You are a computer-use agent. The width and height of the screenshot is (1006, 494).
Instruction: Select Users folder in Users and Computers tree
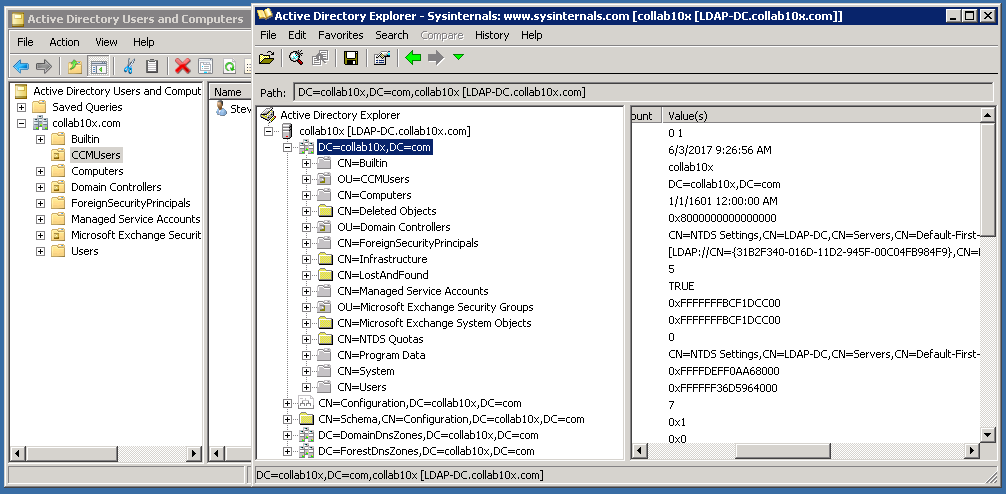[85, 251]
